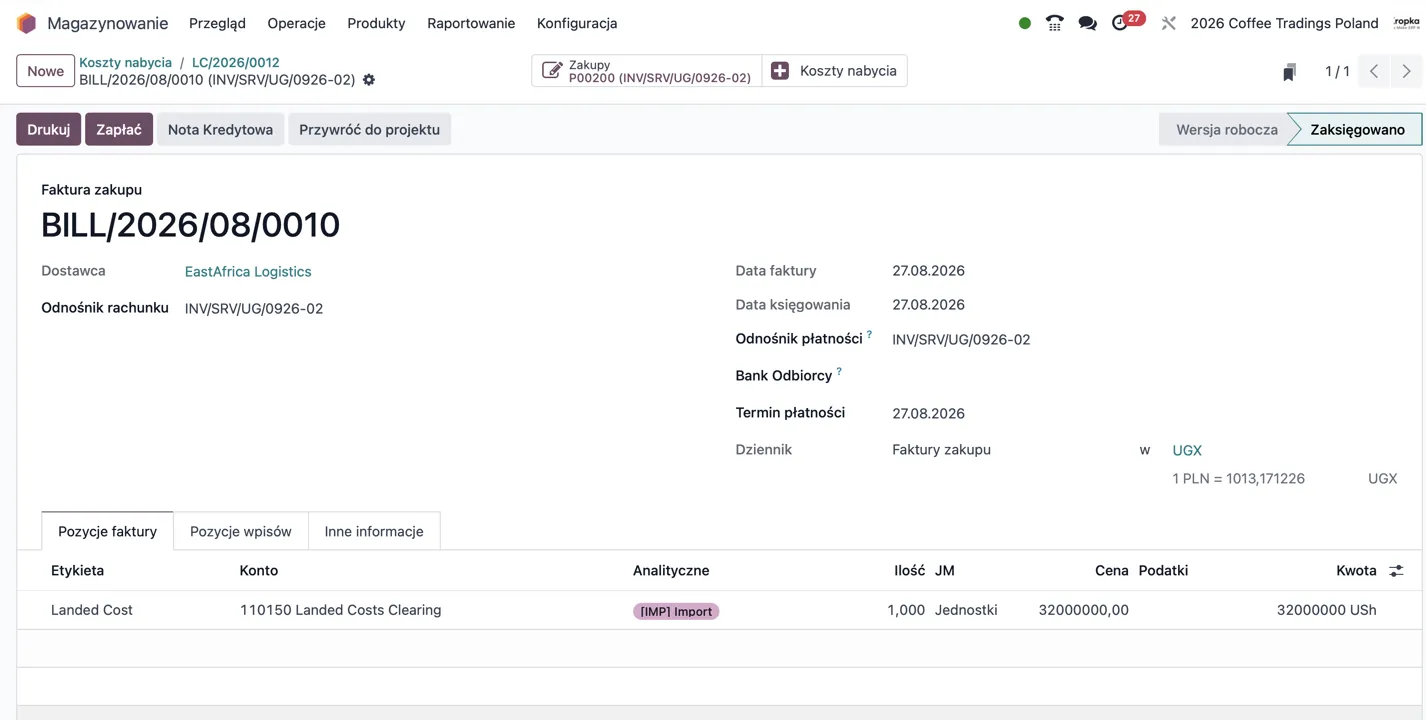Open the VoIP phone icon

coord(1054,23)
